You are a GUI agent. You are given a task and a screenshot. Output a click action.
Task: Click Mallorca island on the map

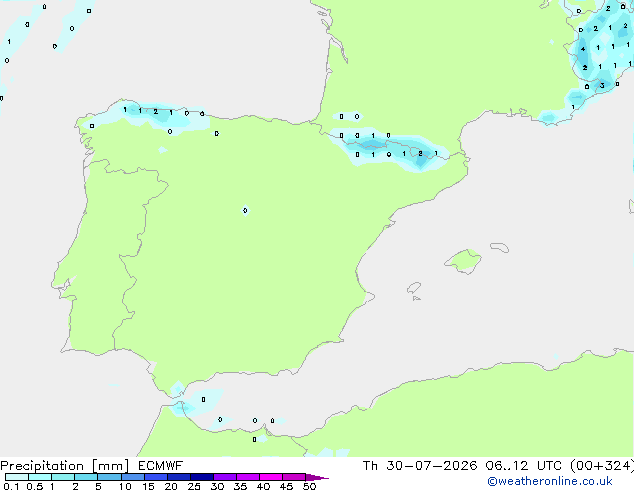click(463, 261)
